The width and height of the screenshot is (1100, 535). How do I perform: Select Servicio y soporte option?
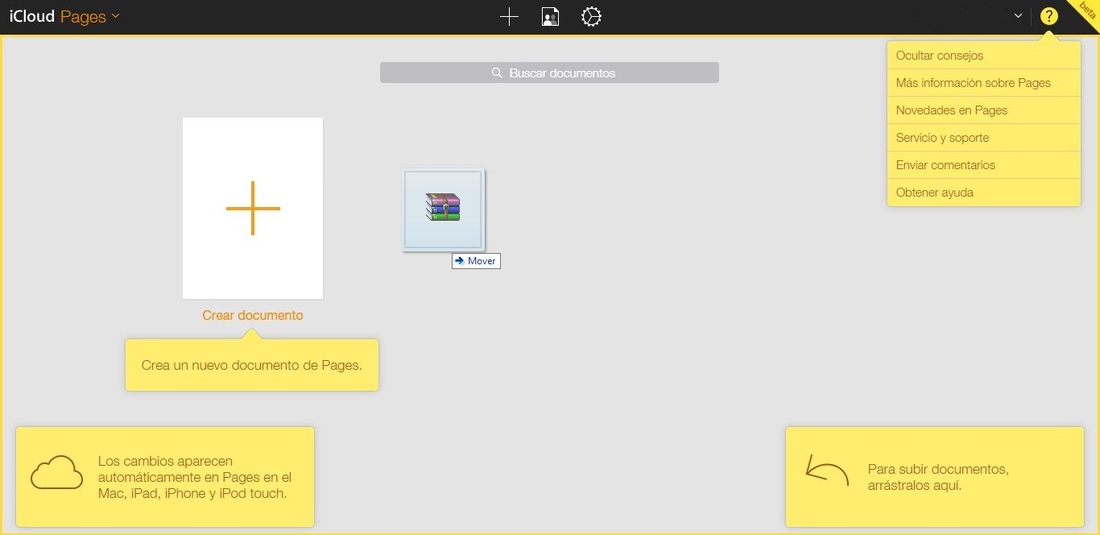point(984,137)
